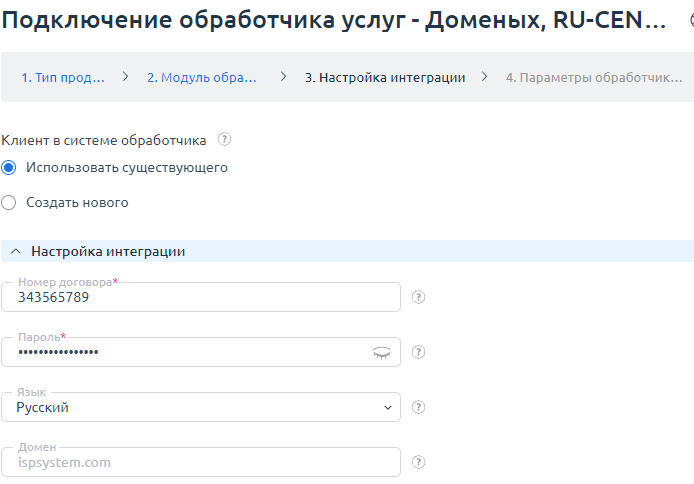Click the Домен field with ispsystem.com placeholder

(x=200, y=463)
